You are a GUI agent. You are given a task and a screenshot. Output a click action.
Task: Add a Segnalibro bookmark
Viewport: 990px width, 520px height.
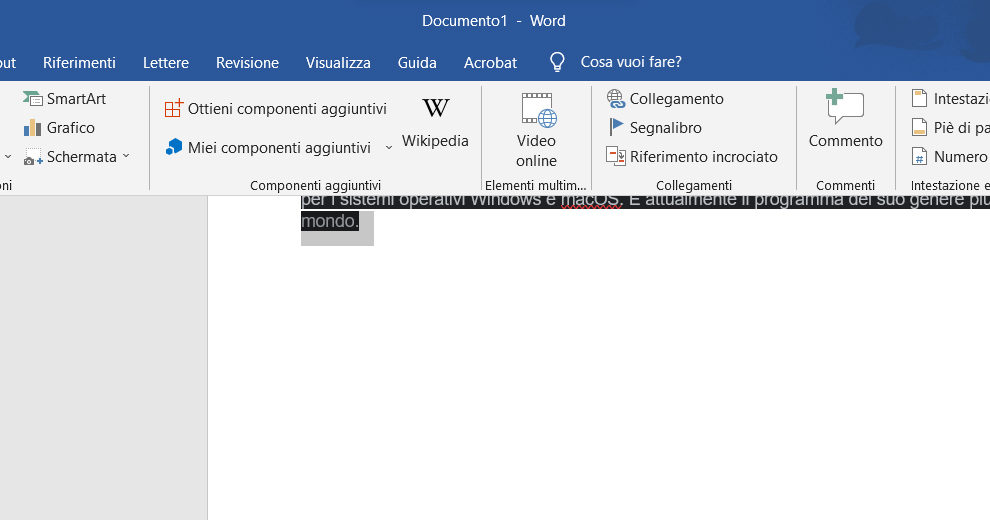click(654, 127)
